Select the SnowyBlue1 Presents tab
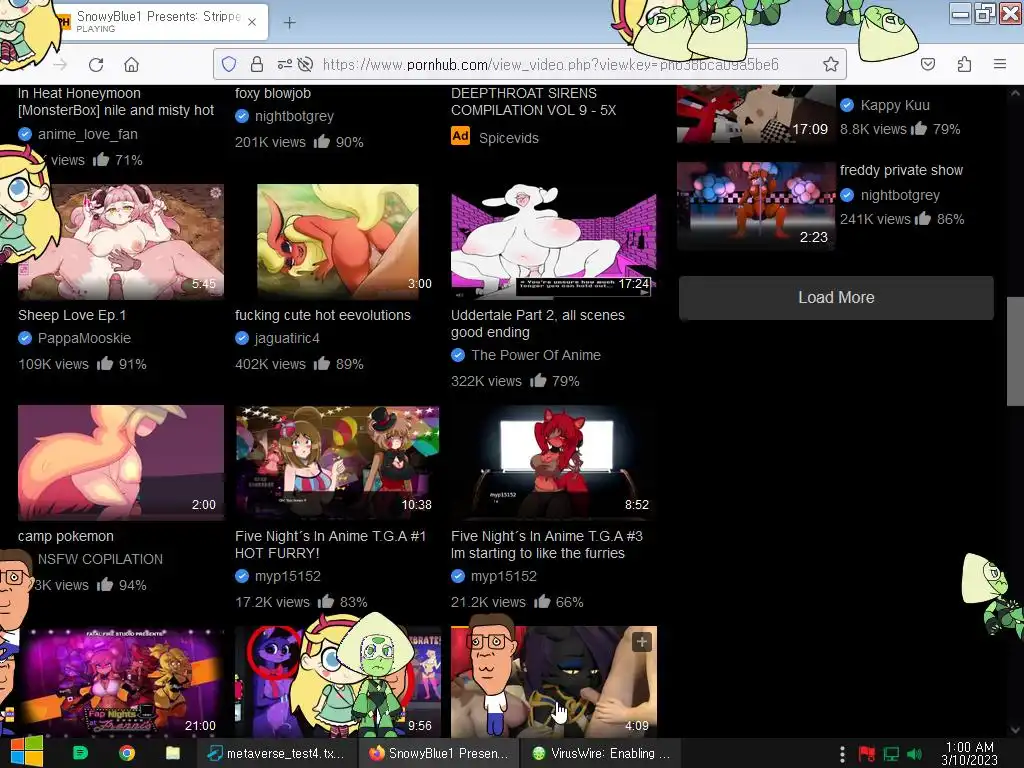The width and height of the screenshot is (1024, 768). click(x=159, y=22)
